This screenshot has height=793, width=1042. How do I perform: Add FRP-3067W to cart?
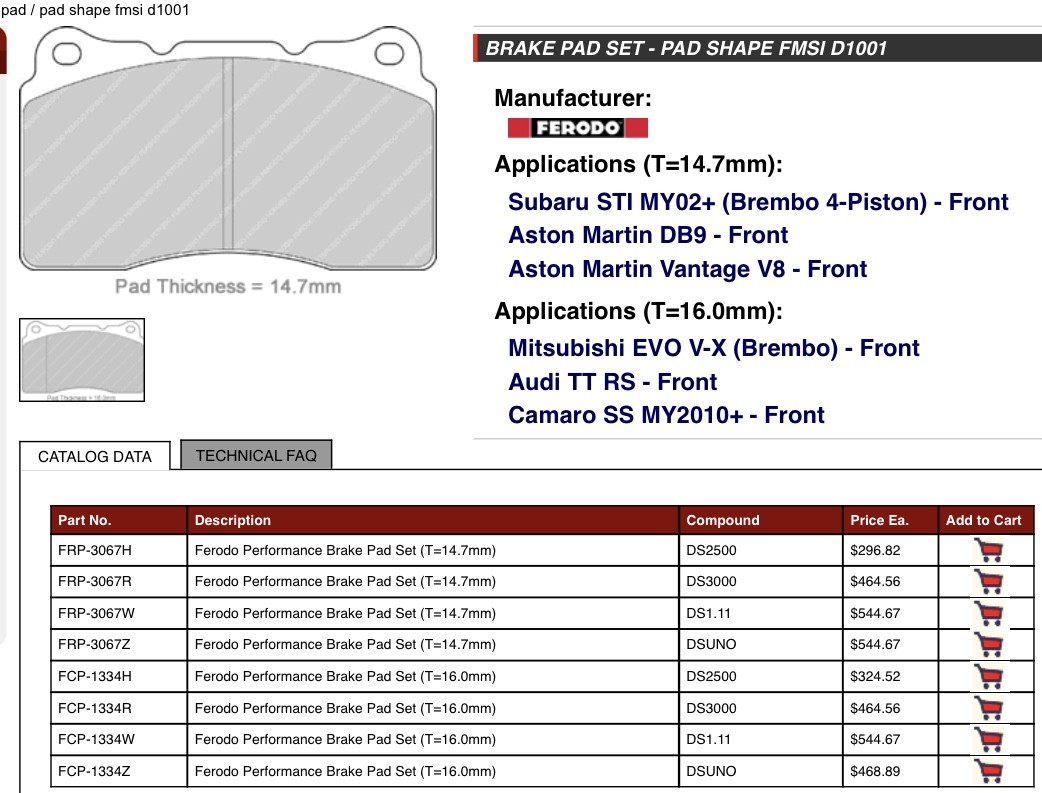[988, 613]
